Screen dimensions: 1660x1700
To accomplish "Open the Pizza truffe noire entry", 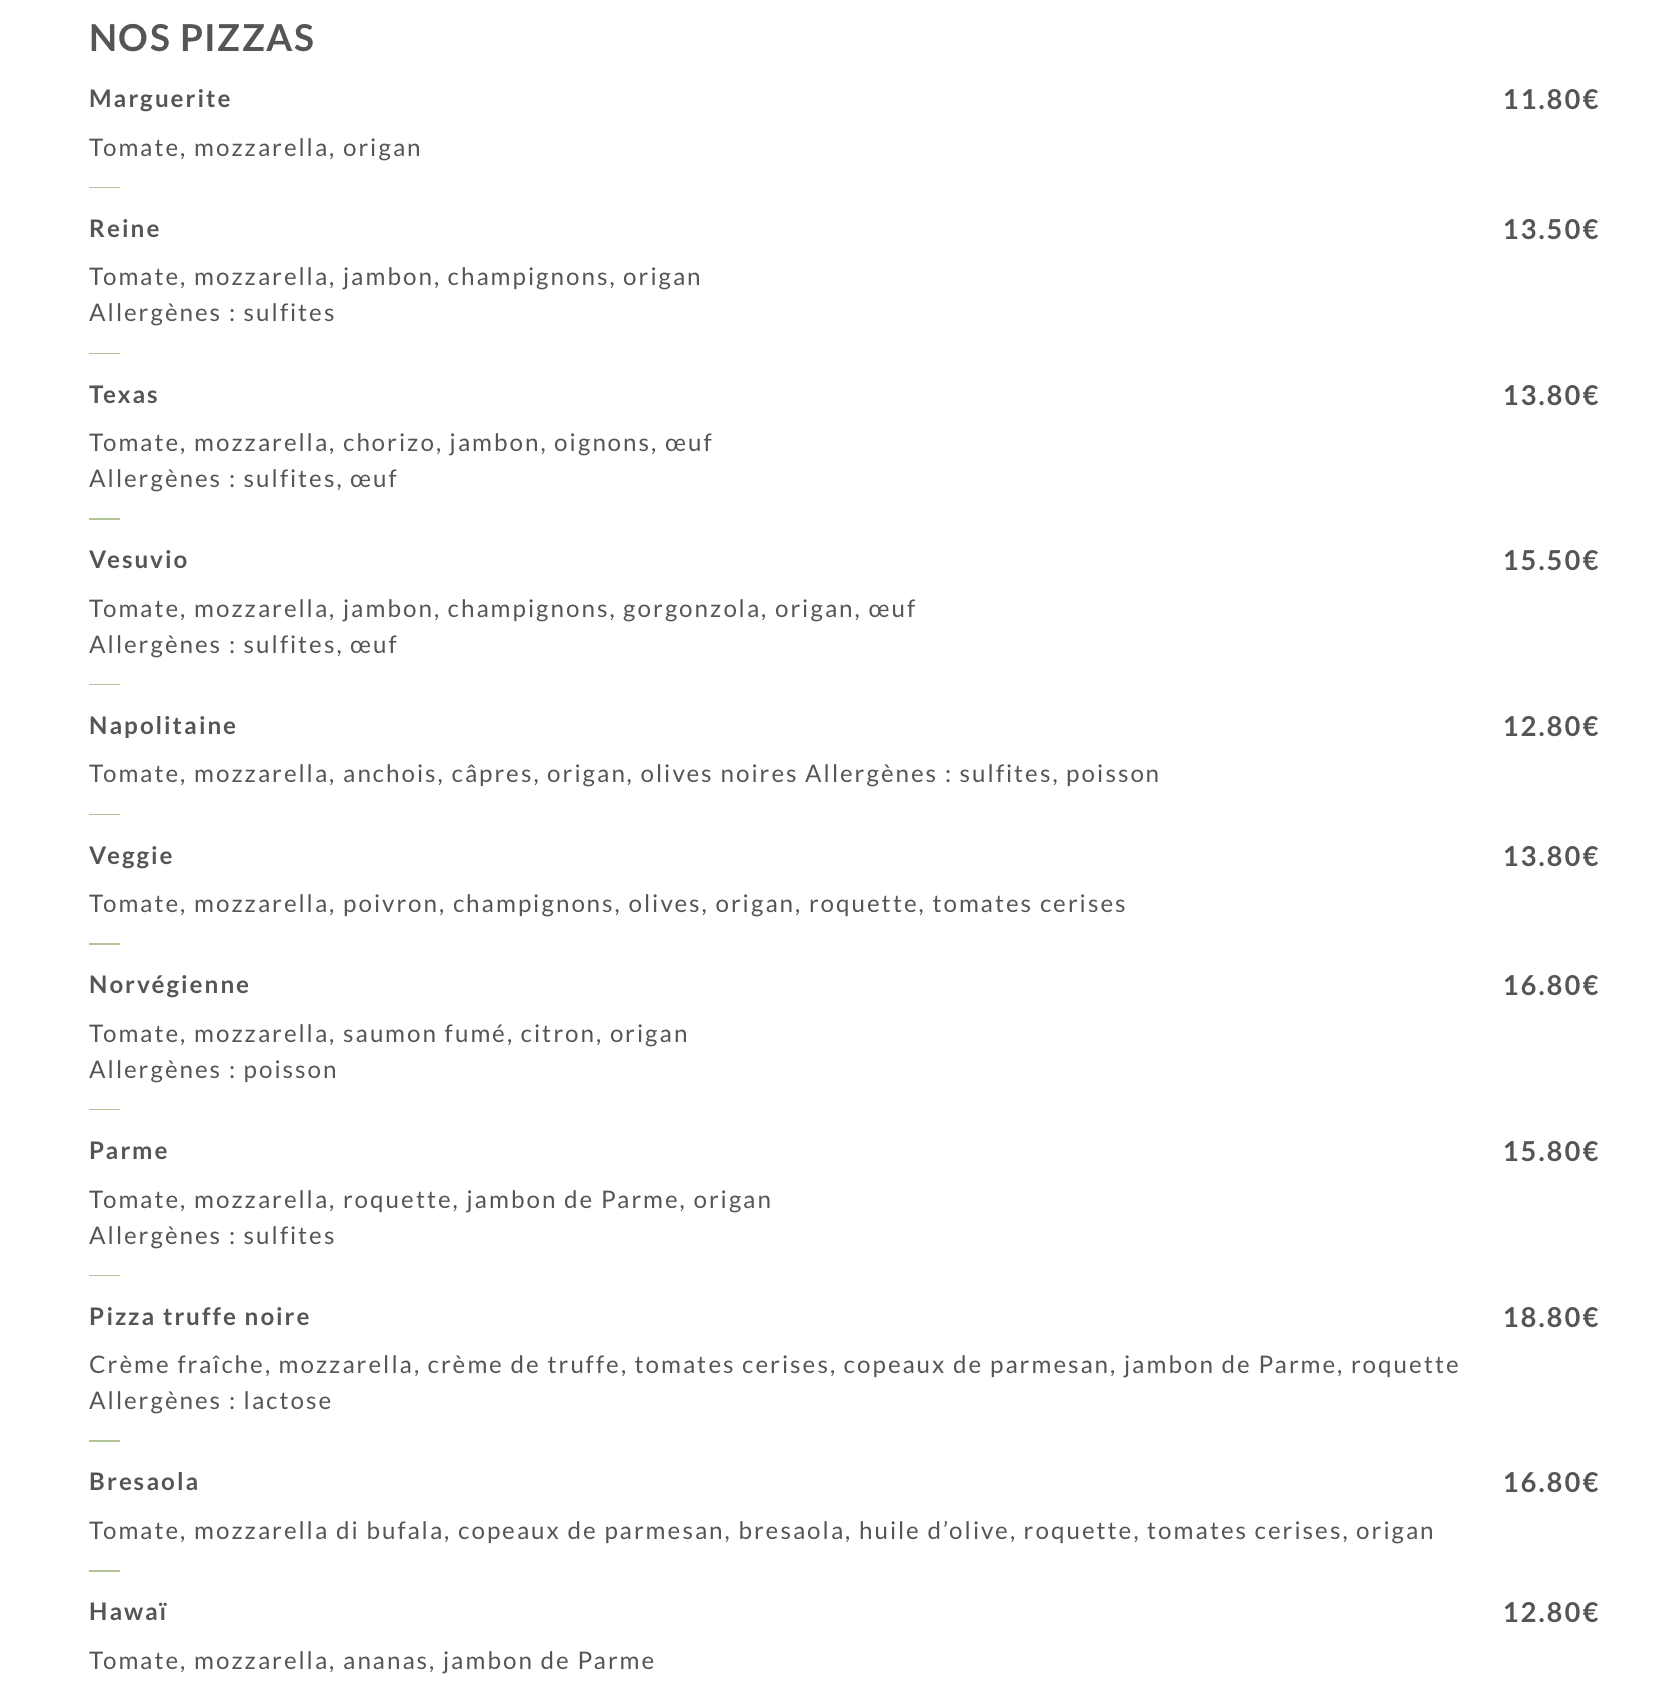I will 199,1317.
